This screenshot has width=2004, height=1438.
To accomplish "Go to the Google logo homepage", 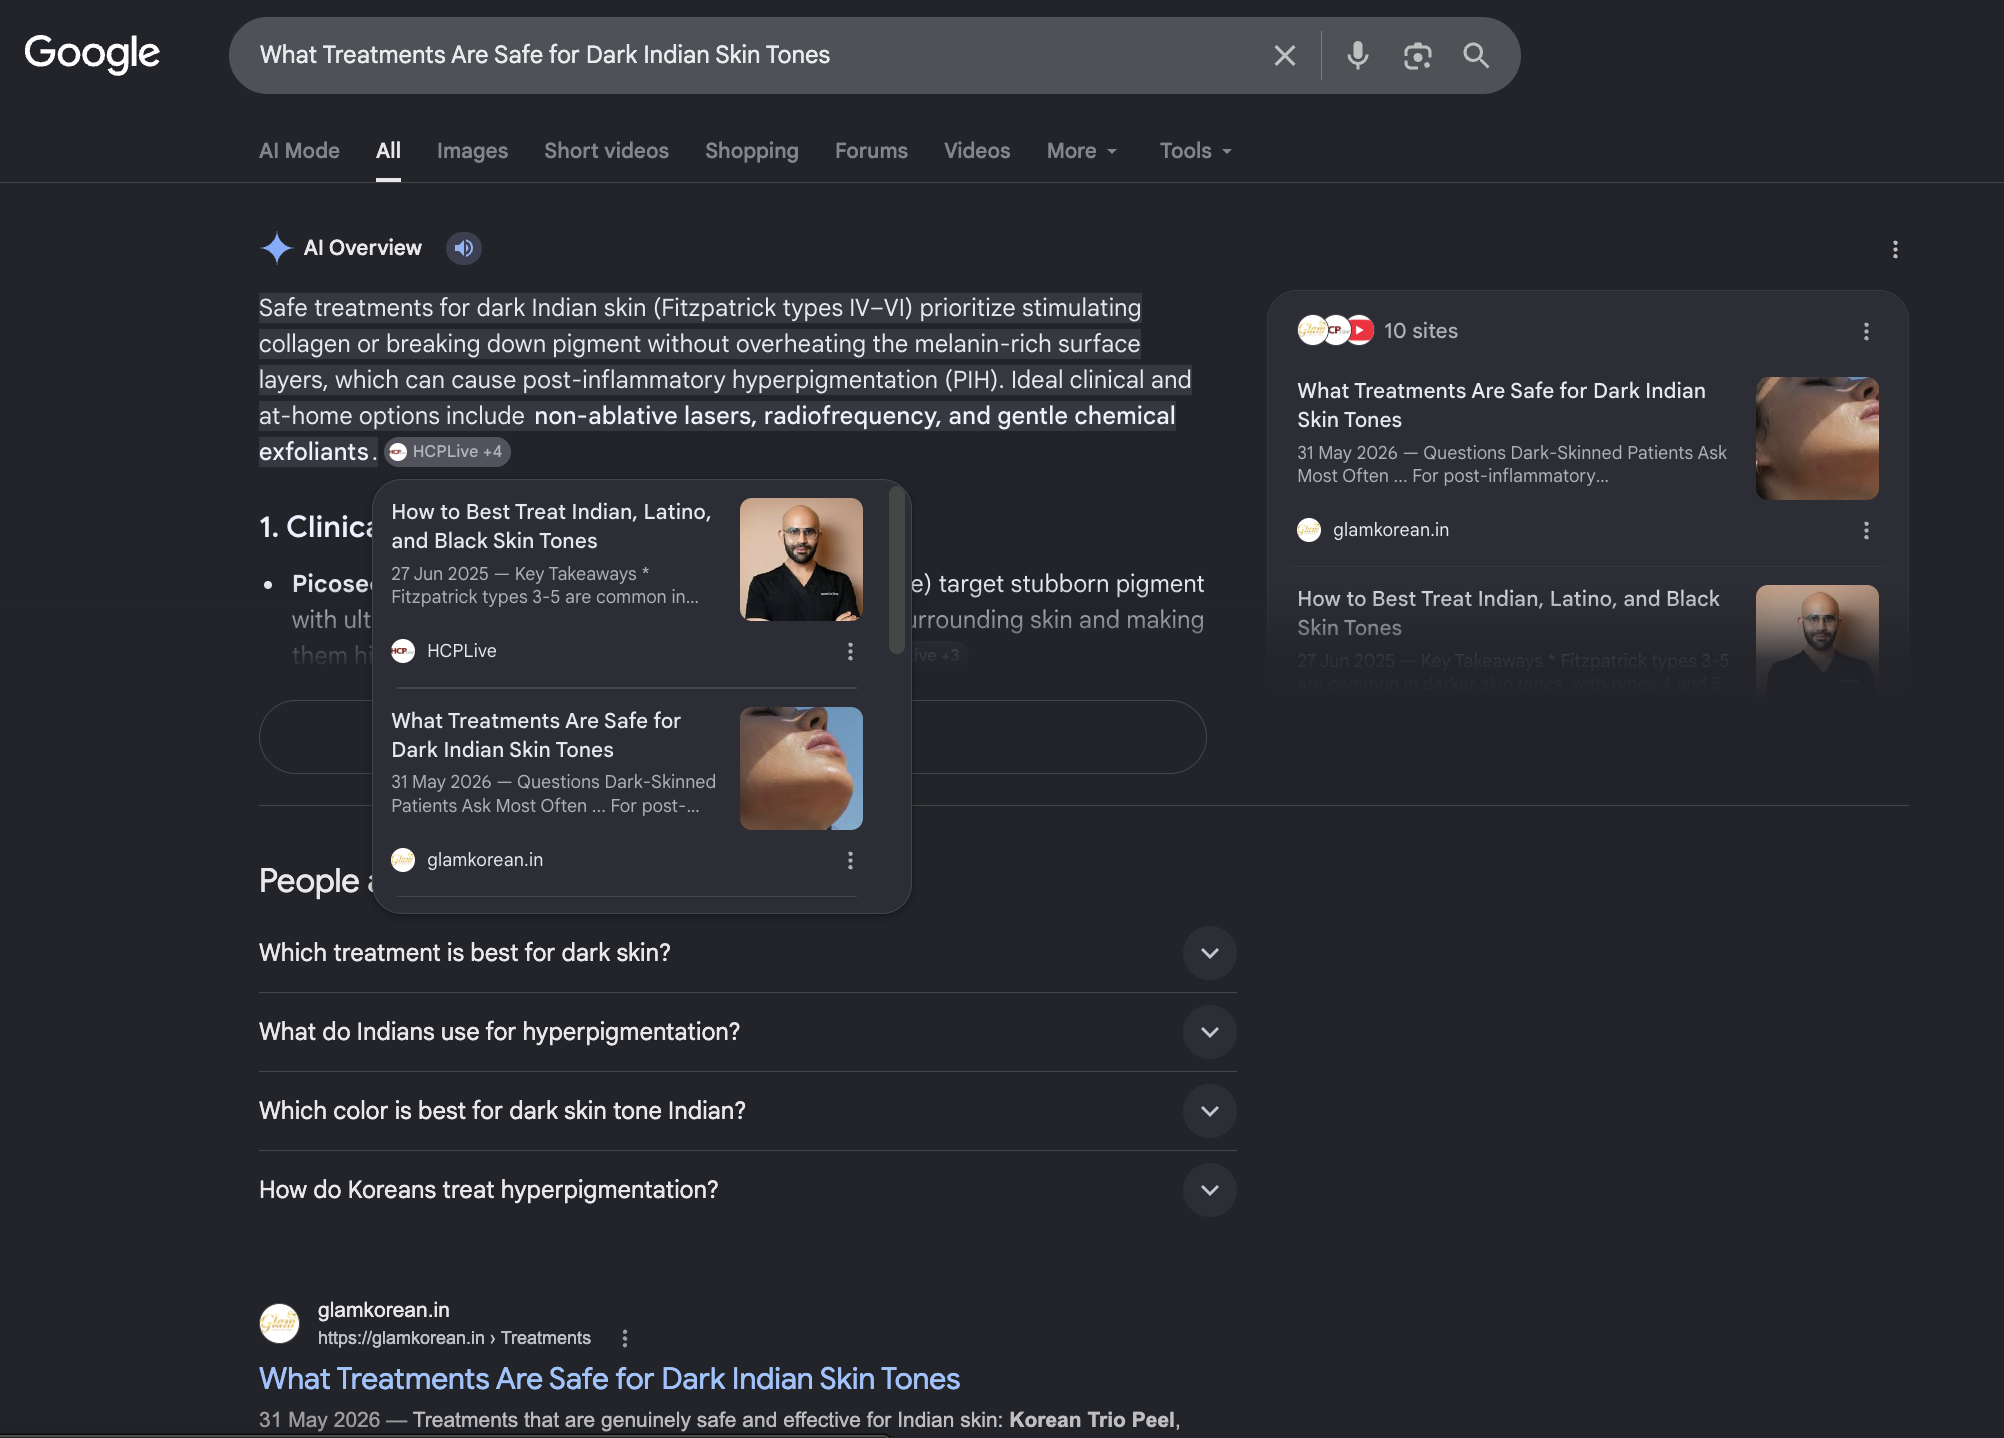I will coord(92,53).
